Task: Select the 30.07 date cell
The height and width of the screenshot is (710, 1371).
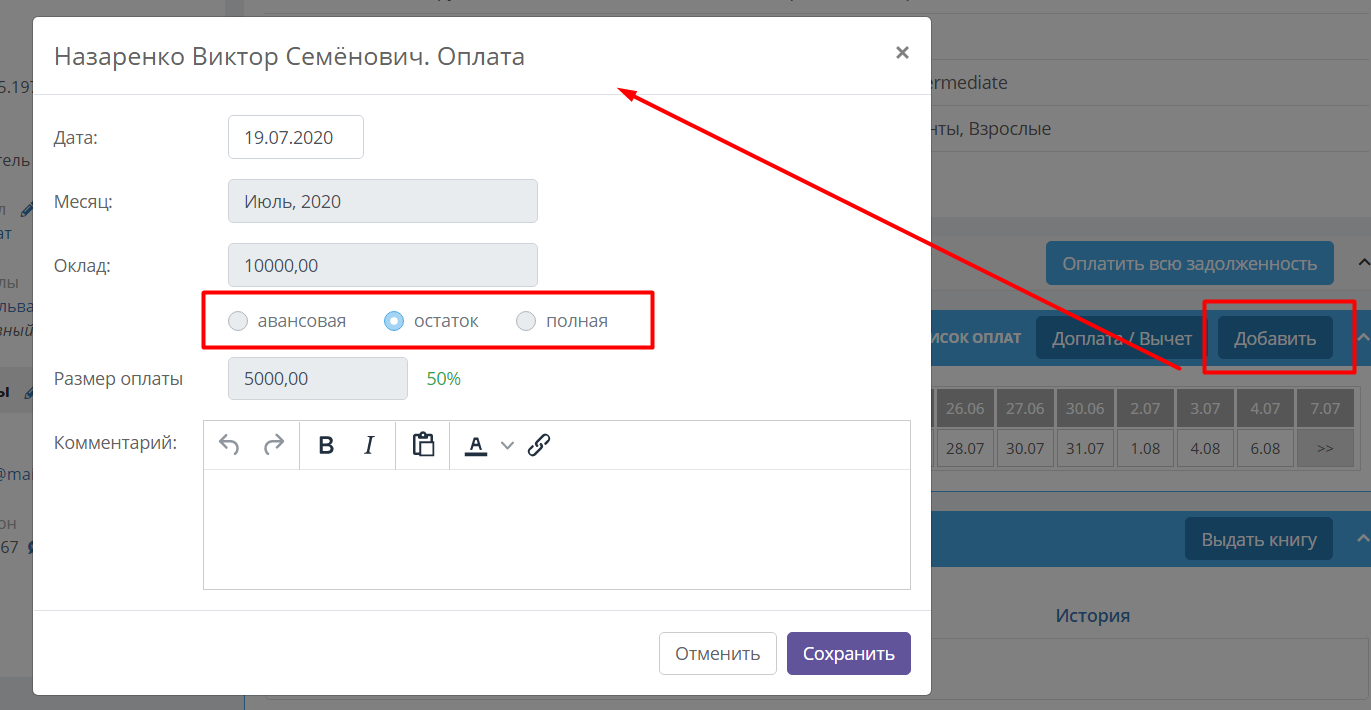Action: (1025, 448)
